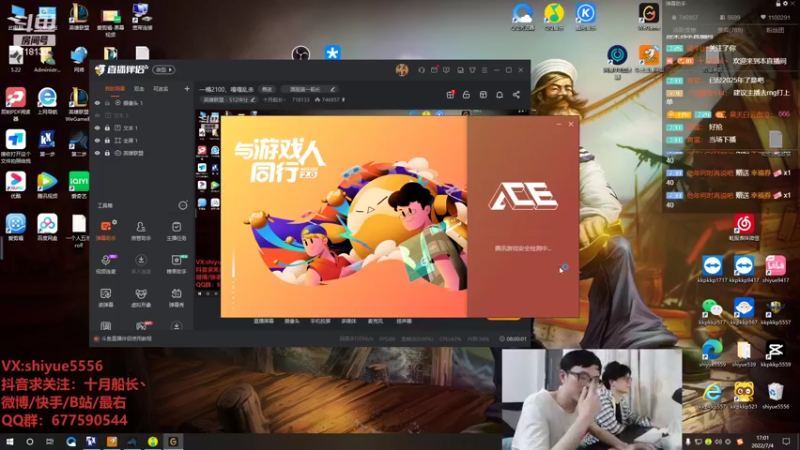Image resolution: width=800 pixels, height=450 pixels.
Task: Open the 读弹幕 tool icon
Action: (x=106, y=297)
